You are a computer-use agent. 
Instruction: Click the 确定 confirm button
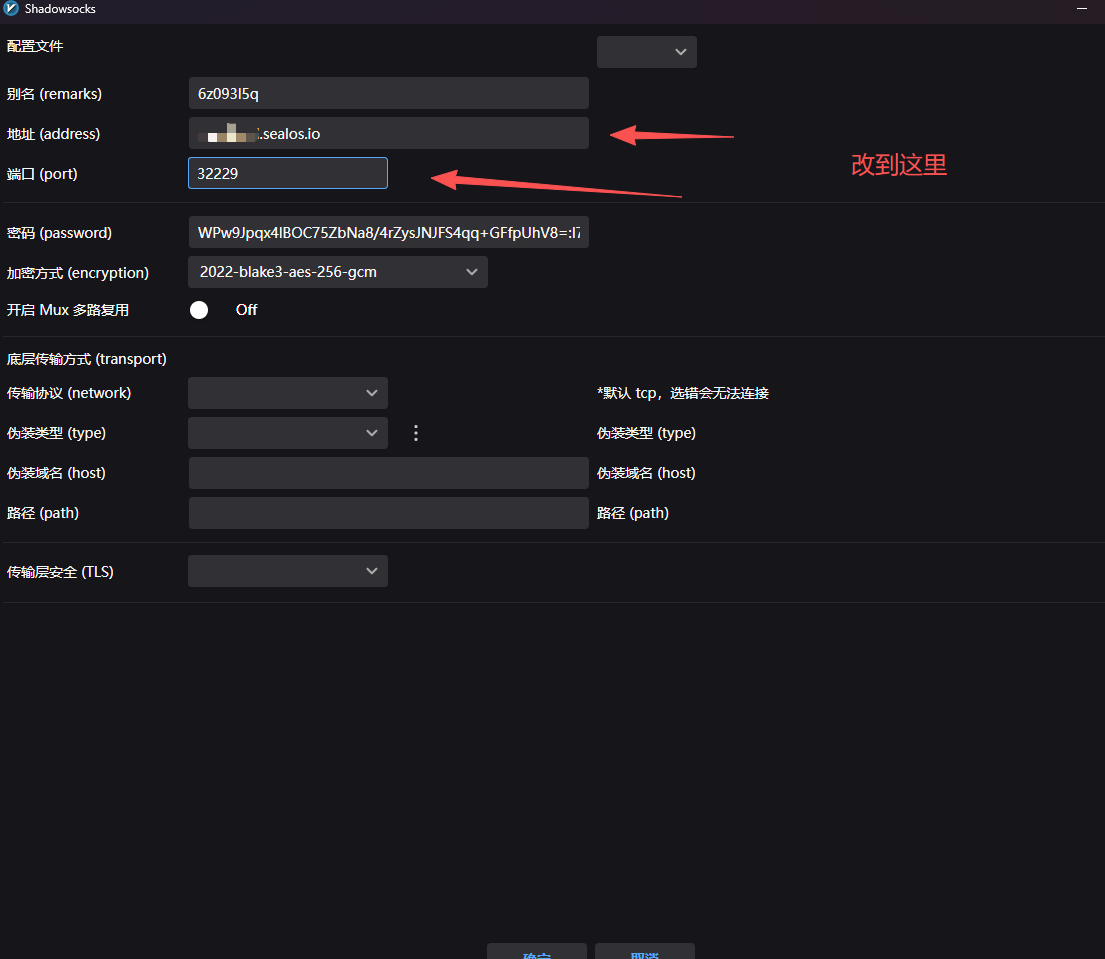tap(536, 952)
